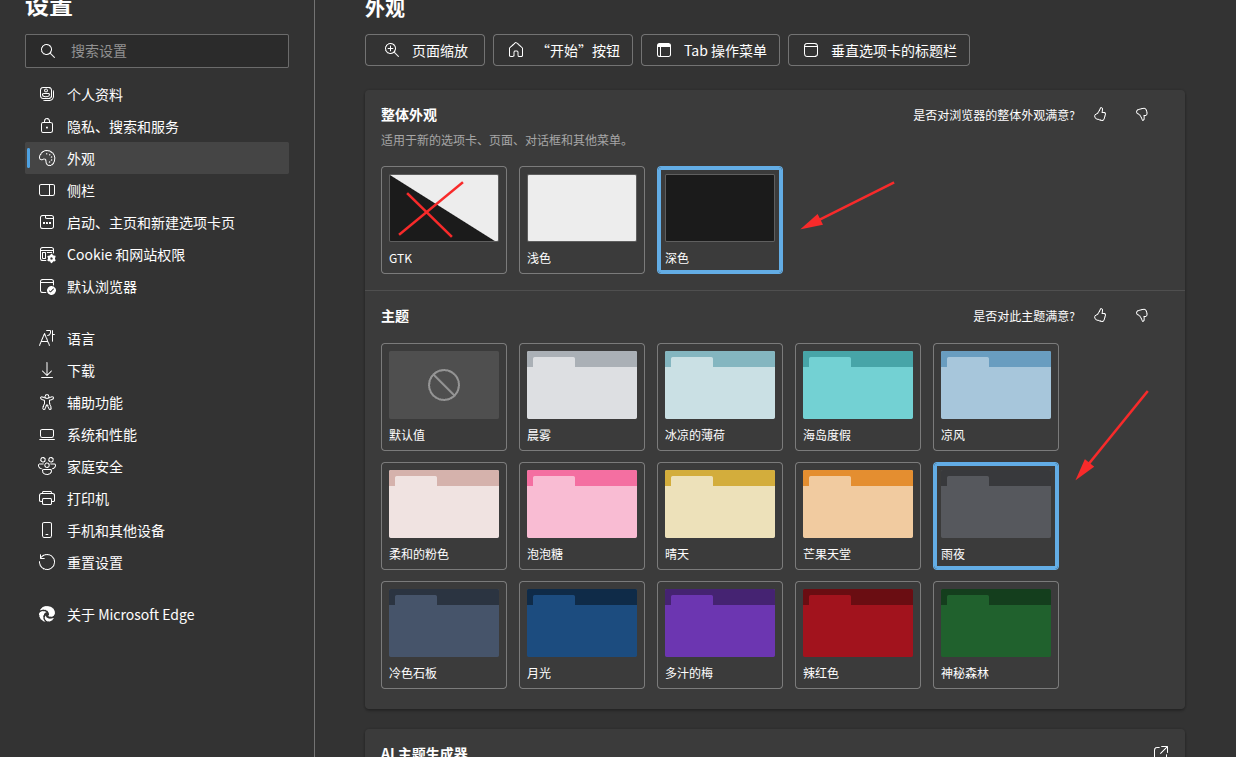Go to 启动、主页和新建选项卡页 settings

(157, 223)
